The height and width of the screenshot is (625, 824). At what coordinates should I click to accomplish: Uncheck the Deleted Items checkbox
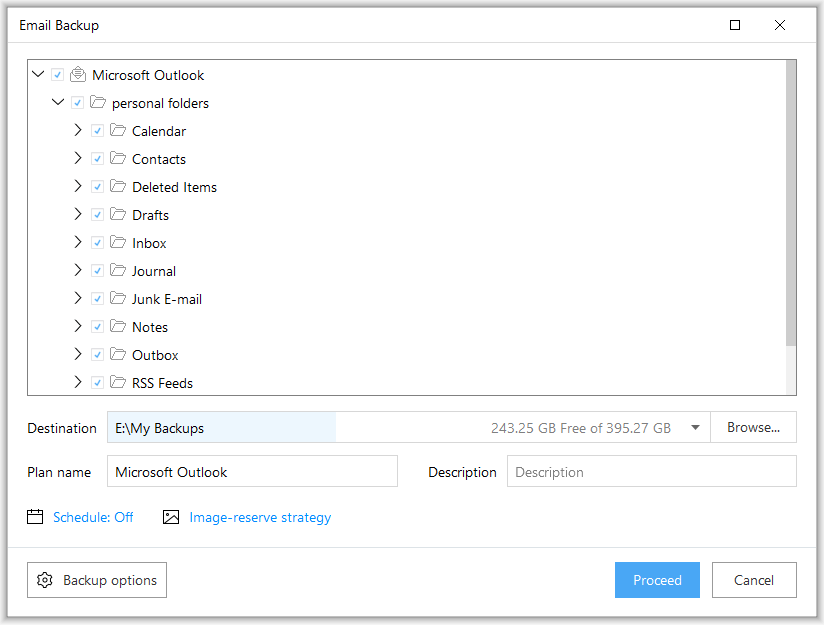[97, 187]
